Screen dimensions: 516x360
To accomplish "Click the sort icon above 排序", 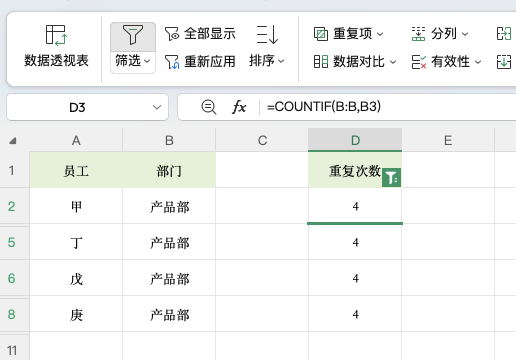I will tap(267, 34).
